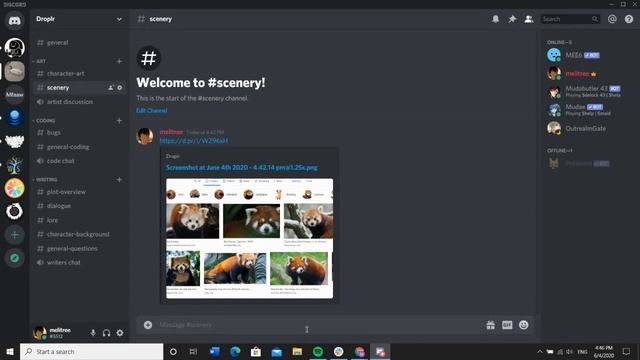640x360 pixels.
Task: Open Microsoft Edge from taskbar
Action: (235, 351)
